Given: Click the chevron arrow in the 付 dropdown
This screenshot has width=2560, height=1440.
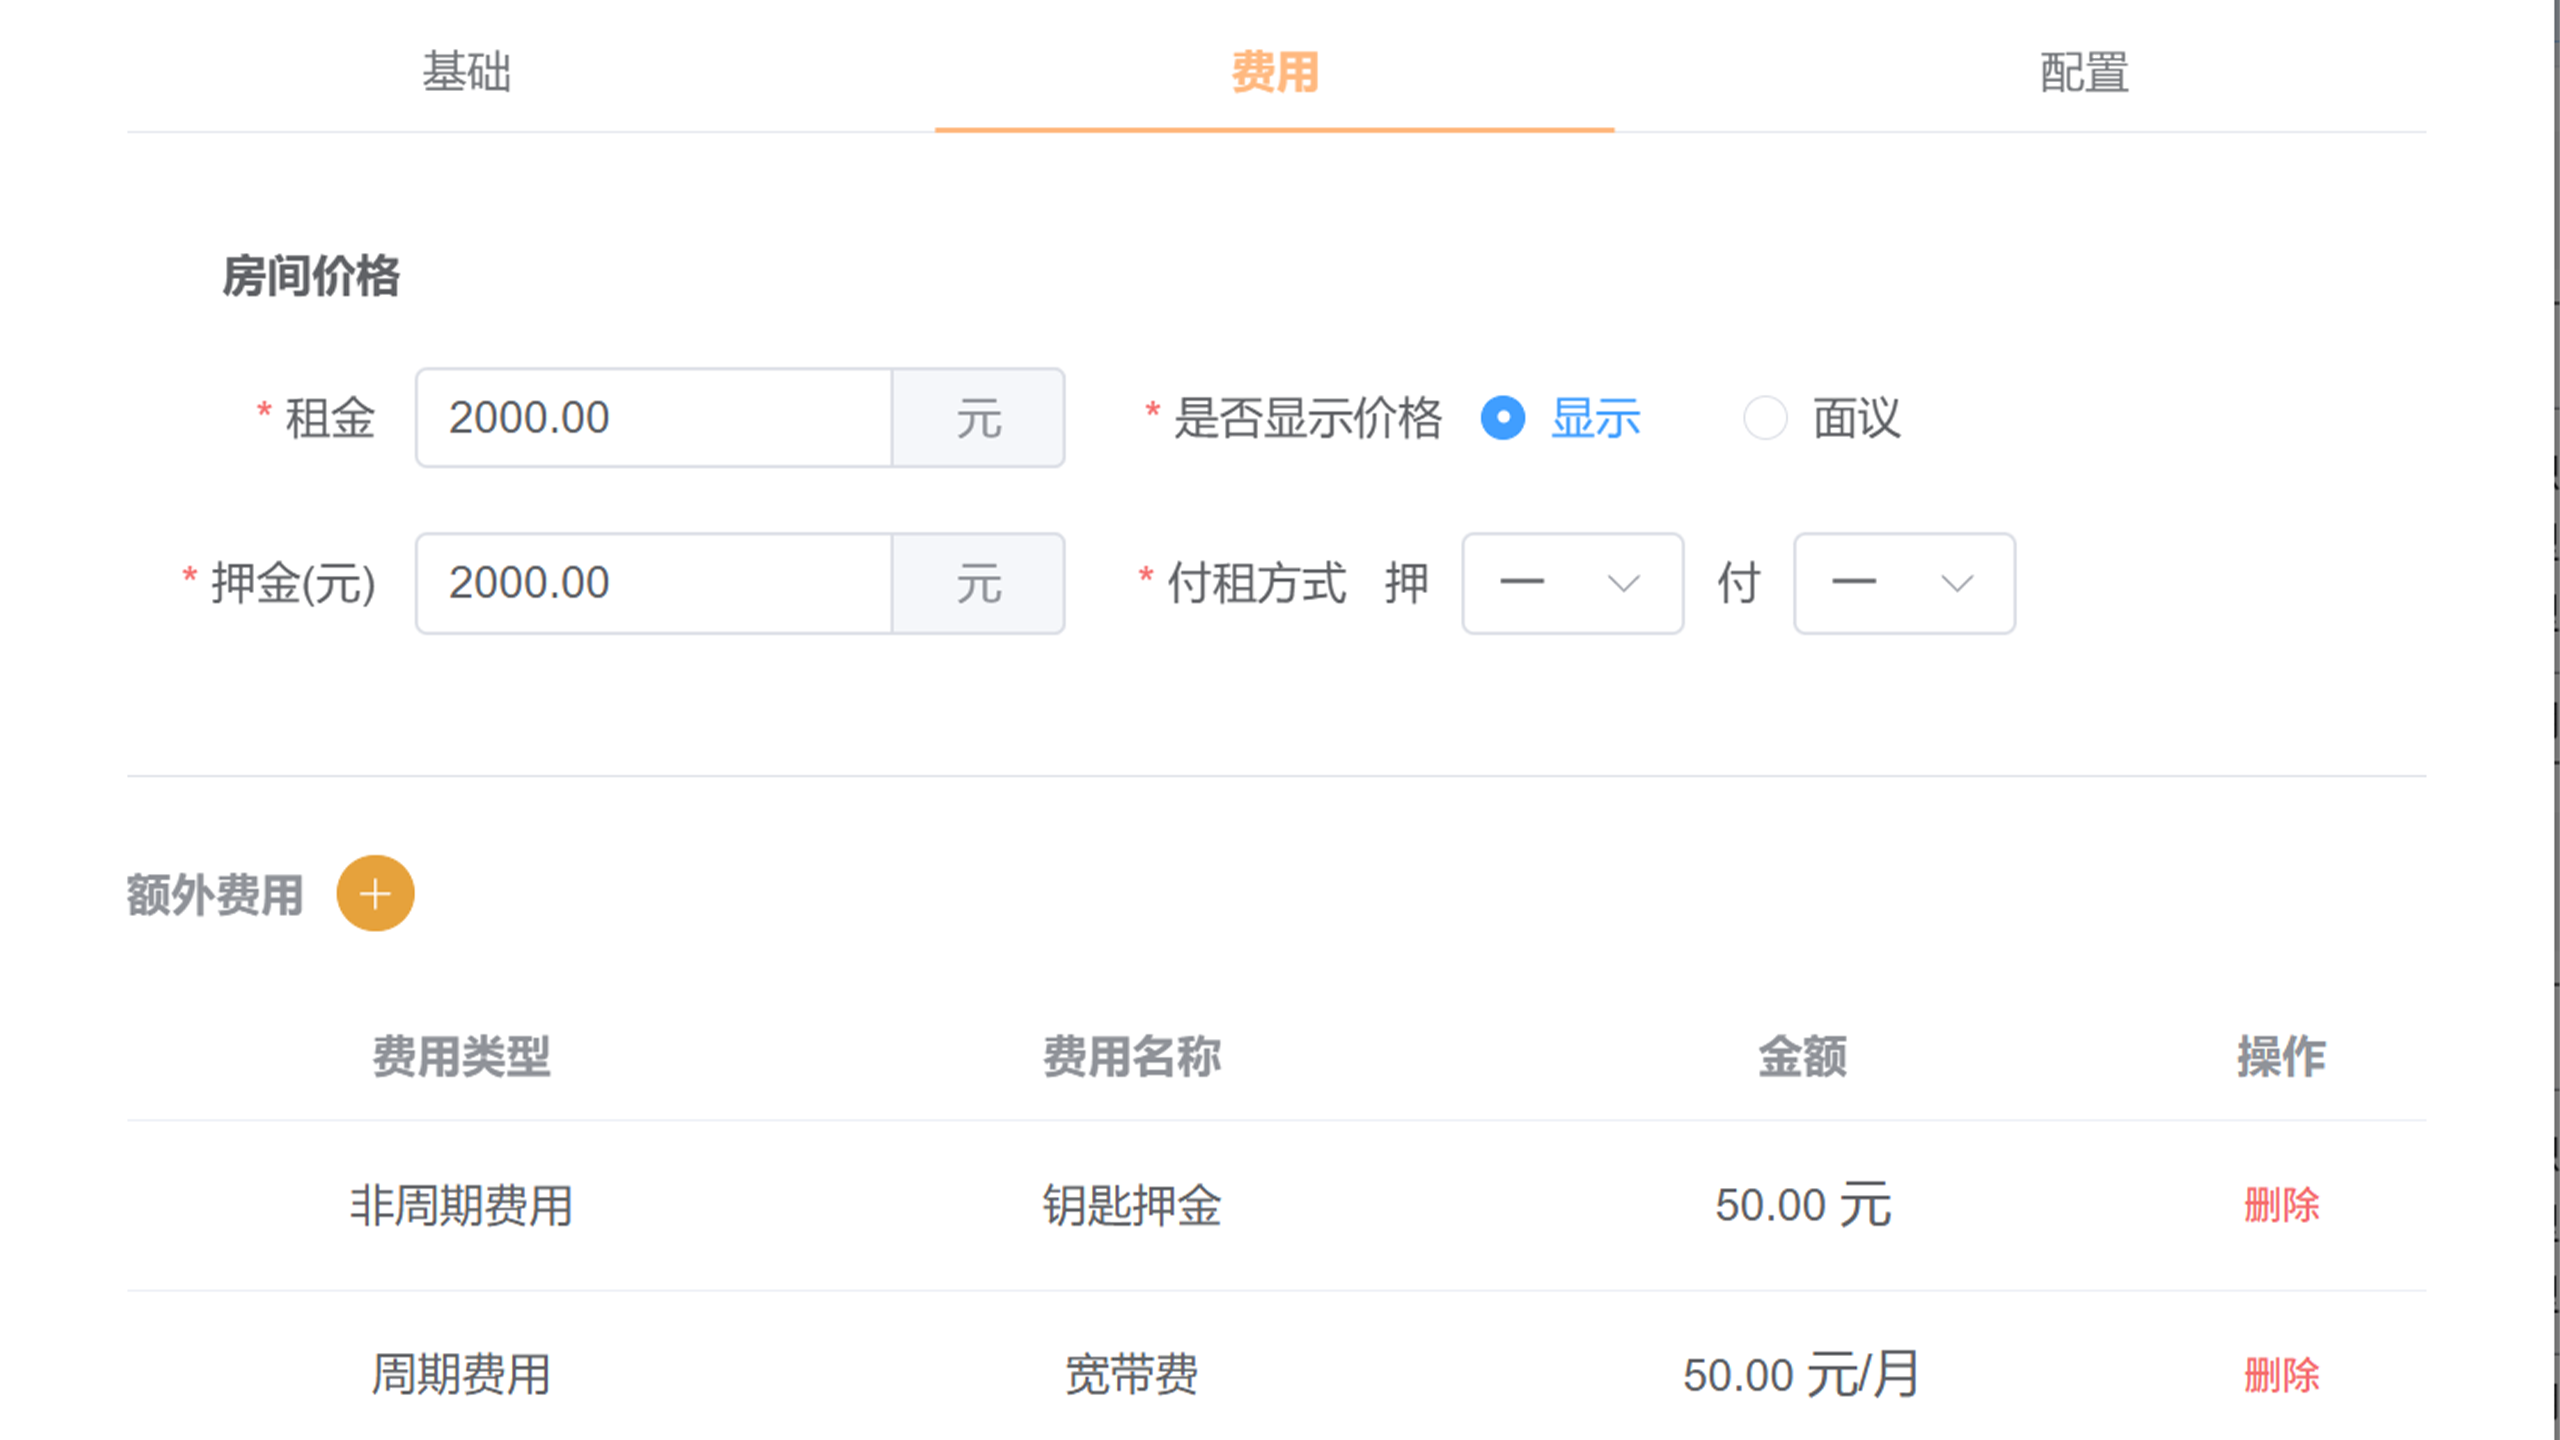Looking at the screenshot, I should pyautogui.click(x=1956, y=583).
